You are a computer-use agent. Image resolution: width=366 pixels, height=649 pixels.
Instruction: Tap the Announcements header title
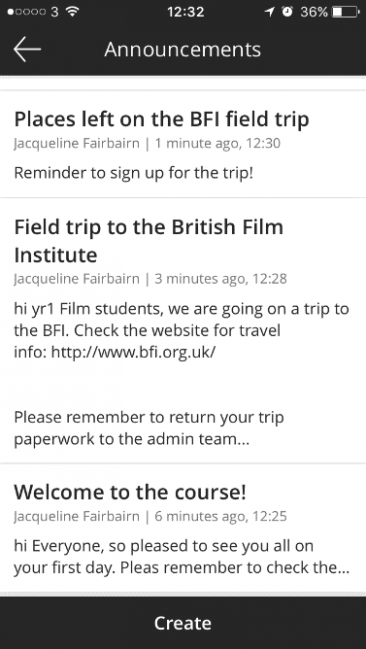183,49
